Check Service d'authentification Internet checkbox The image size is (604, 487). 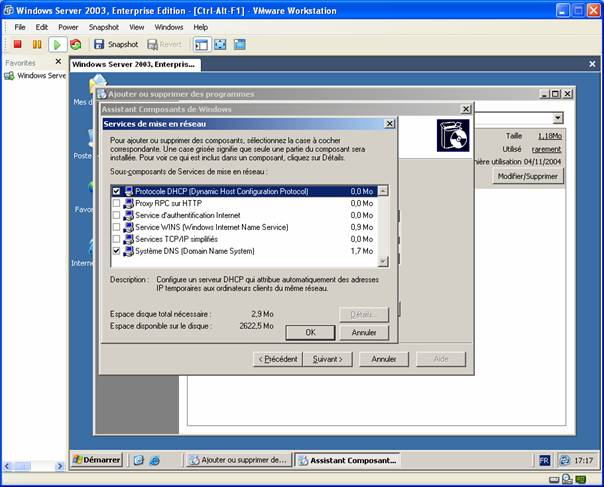coord(116,215)
